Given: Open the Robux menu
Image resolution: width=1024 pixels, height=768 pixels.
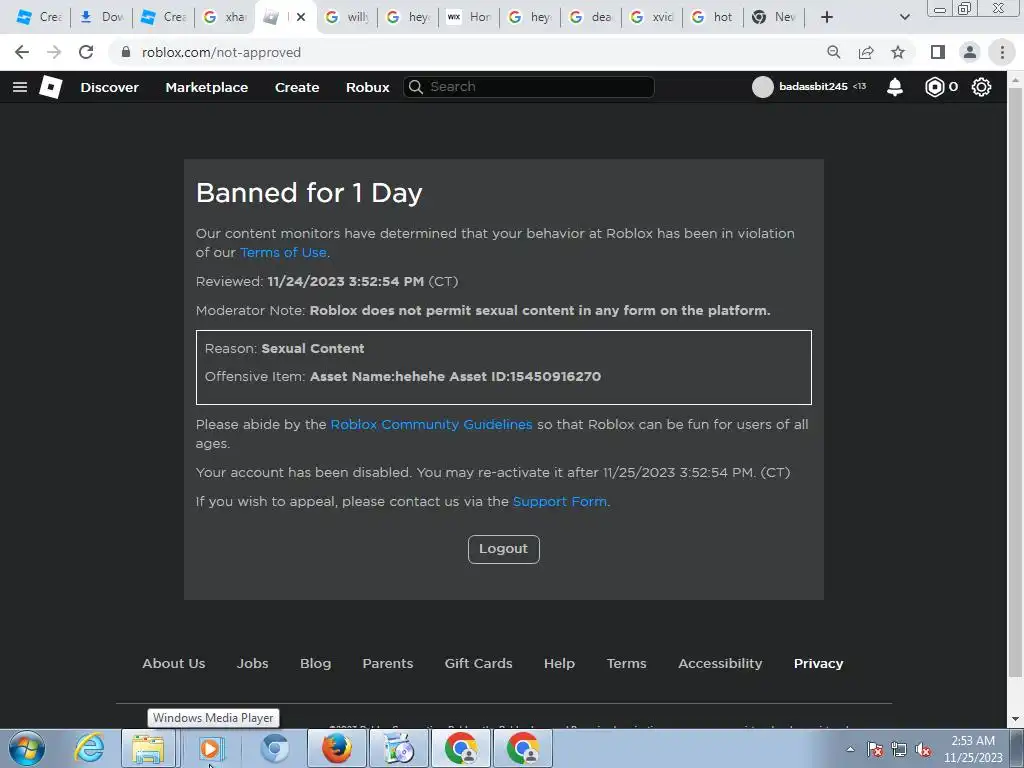Looking at the screenshot, I should click(x=368, y=87).
